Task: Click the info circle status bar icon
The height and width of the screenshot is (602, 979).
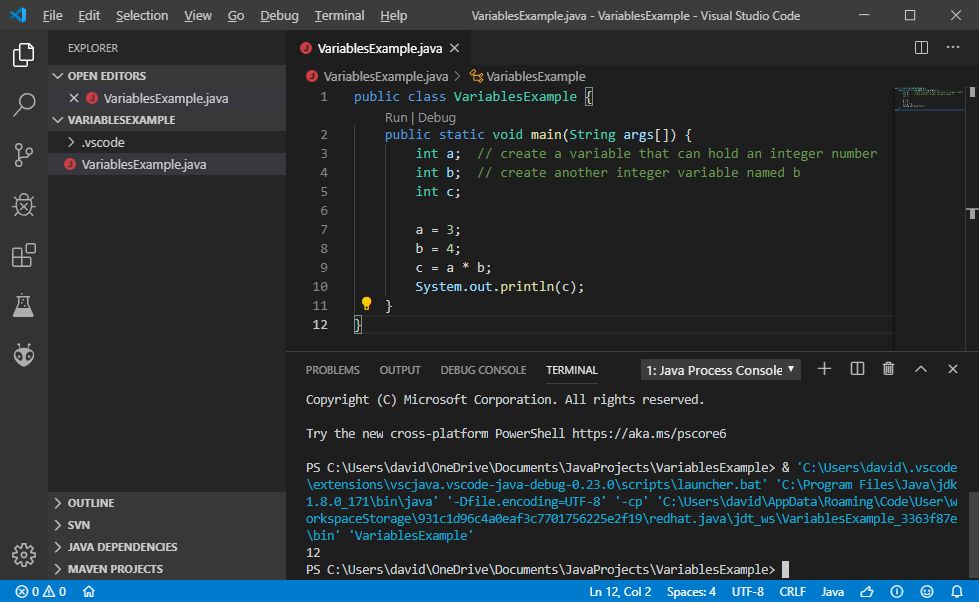Action: pos(897,591)
